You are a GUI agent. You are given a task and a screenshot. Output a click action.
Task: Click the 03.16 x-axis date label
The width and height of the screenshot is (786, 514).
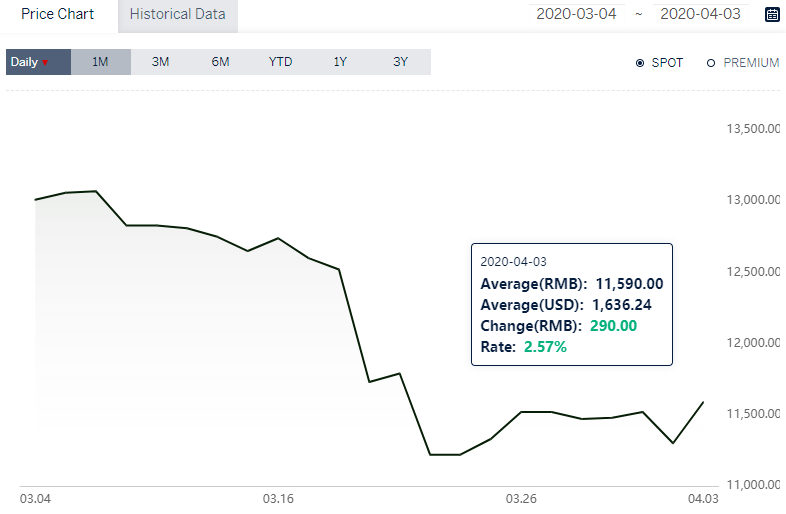pyautogui.click(x=278, y=499)
